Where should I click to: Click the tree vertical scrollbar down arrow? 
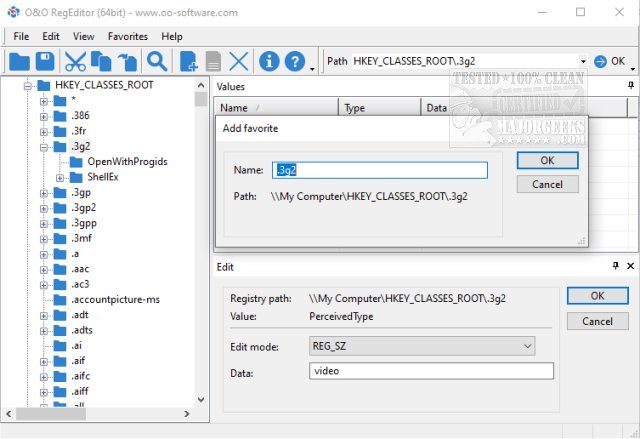201,400
